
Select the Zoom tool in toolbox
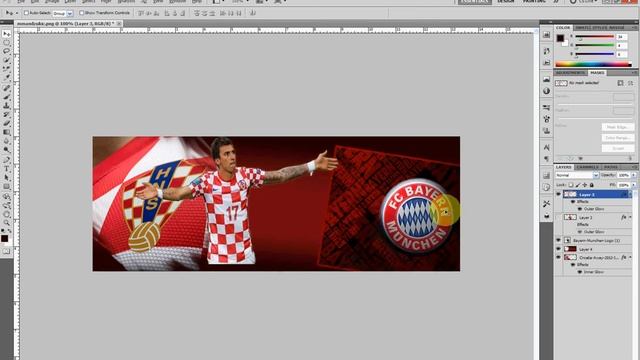pyautogui.click(x=6, y=223)
